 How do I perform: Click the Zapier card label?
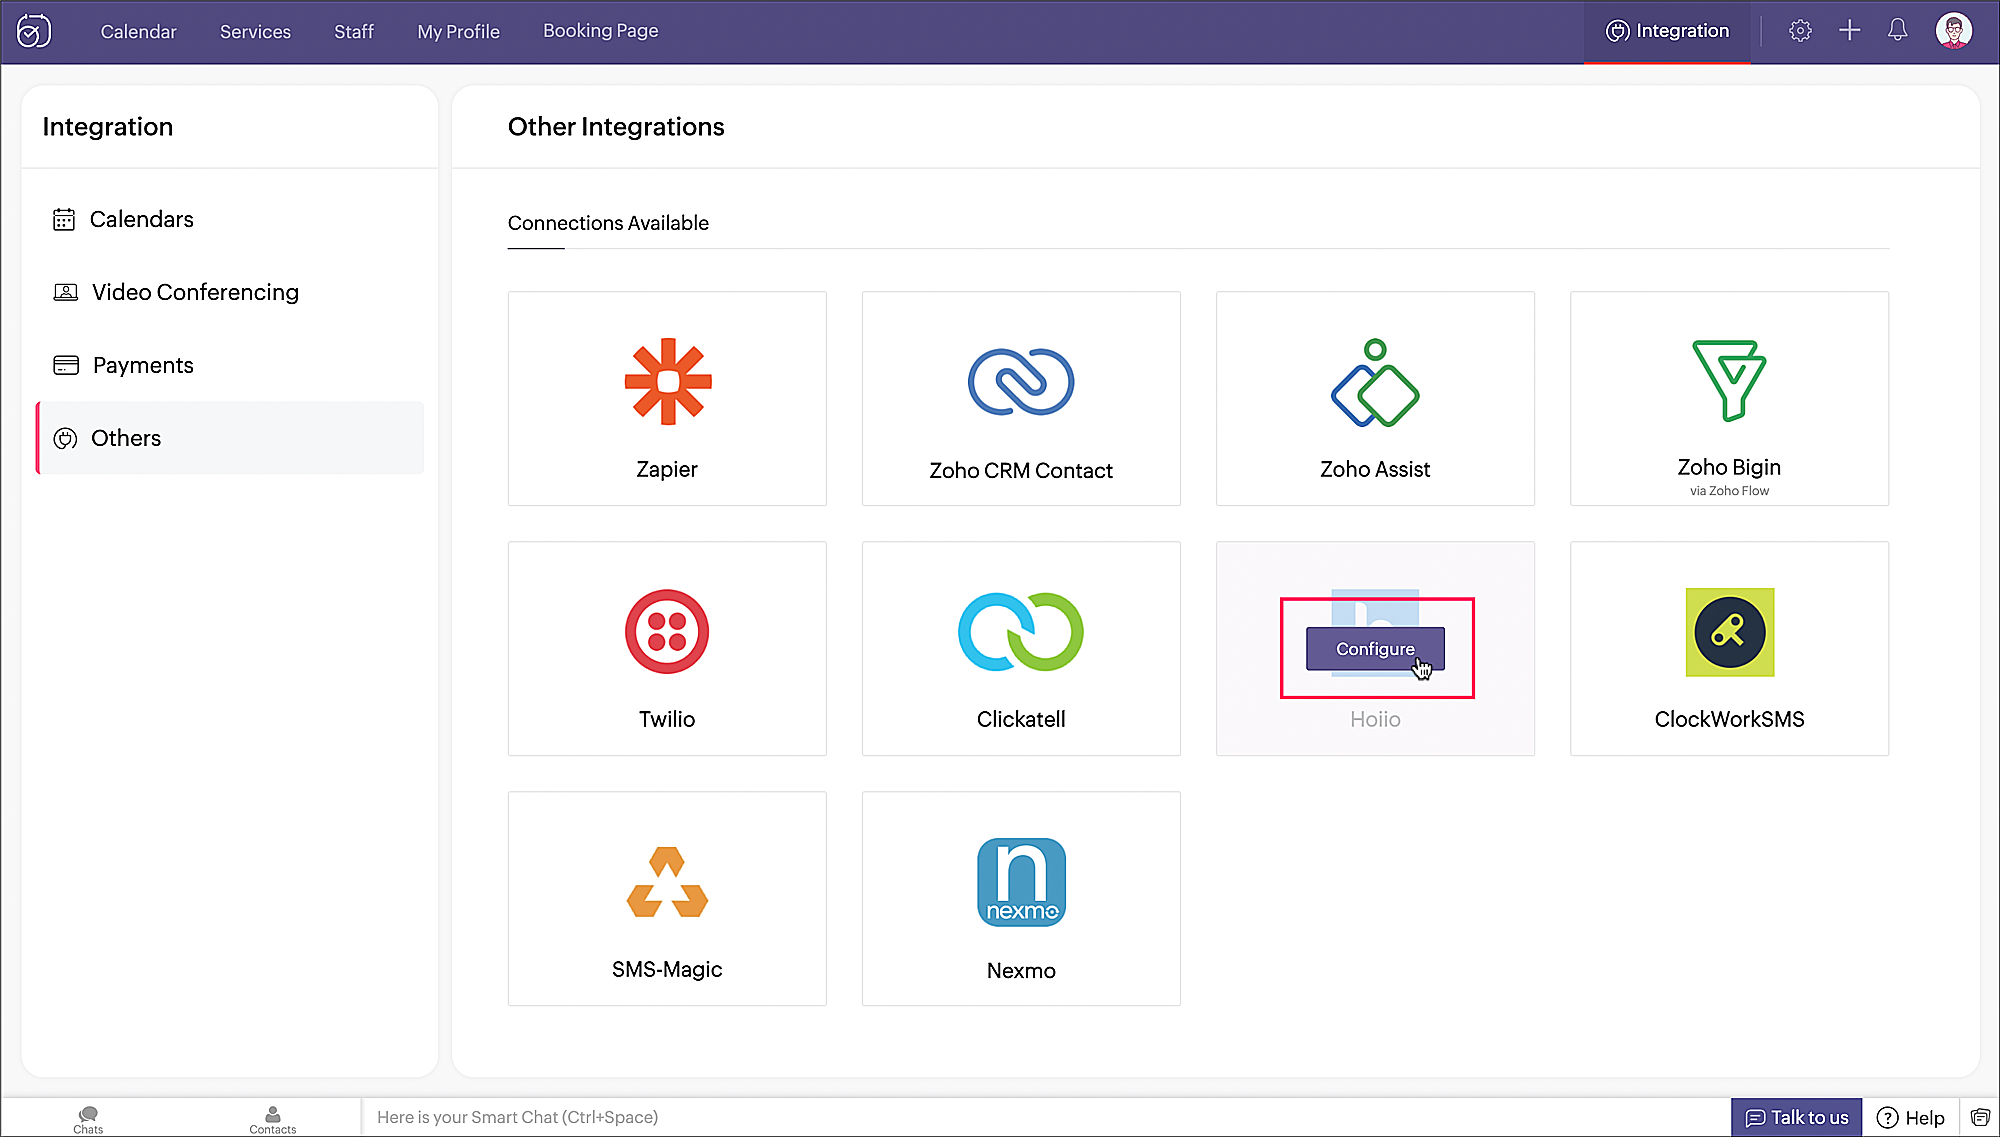coord(667,469)
